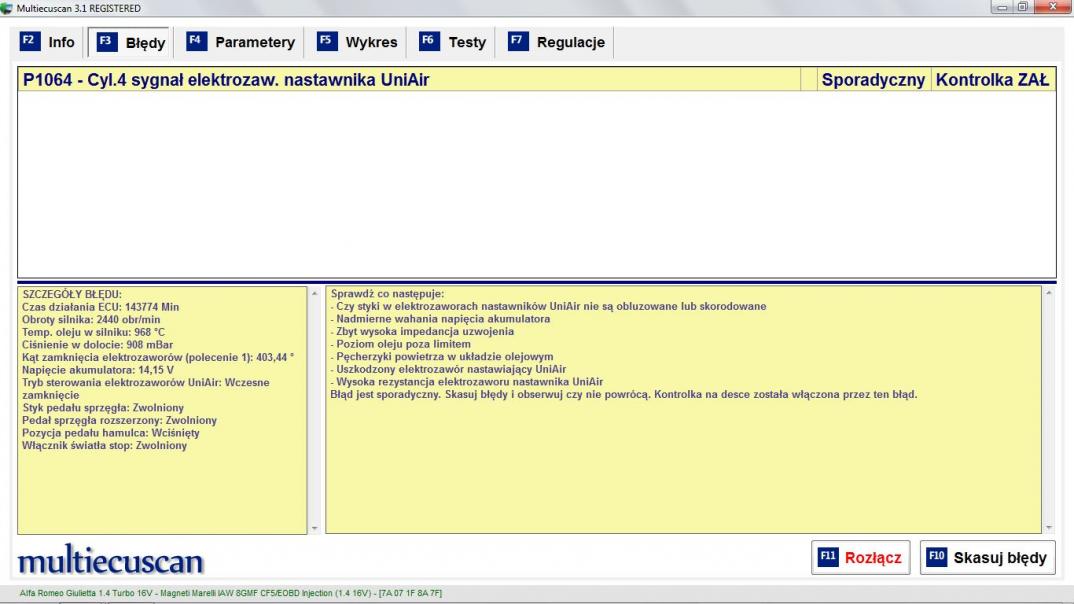Image resolution: width=1074 pixels, height=604 pixels.
Task: Click the SZCZEGÓŁY BŁĘDU heading
Action: tap(72, 294)
